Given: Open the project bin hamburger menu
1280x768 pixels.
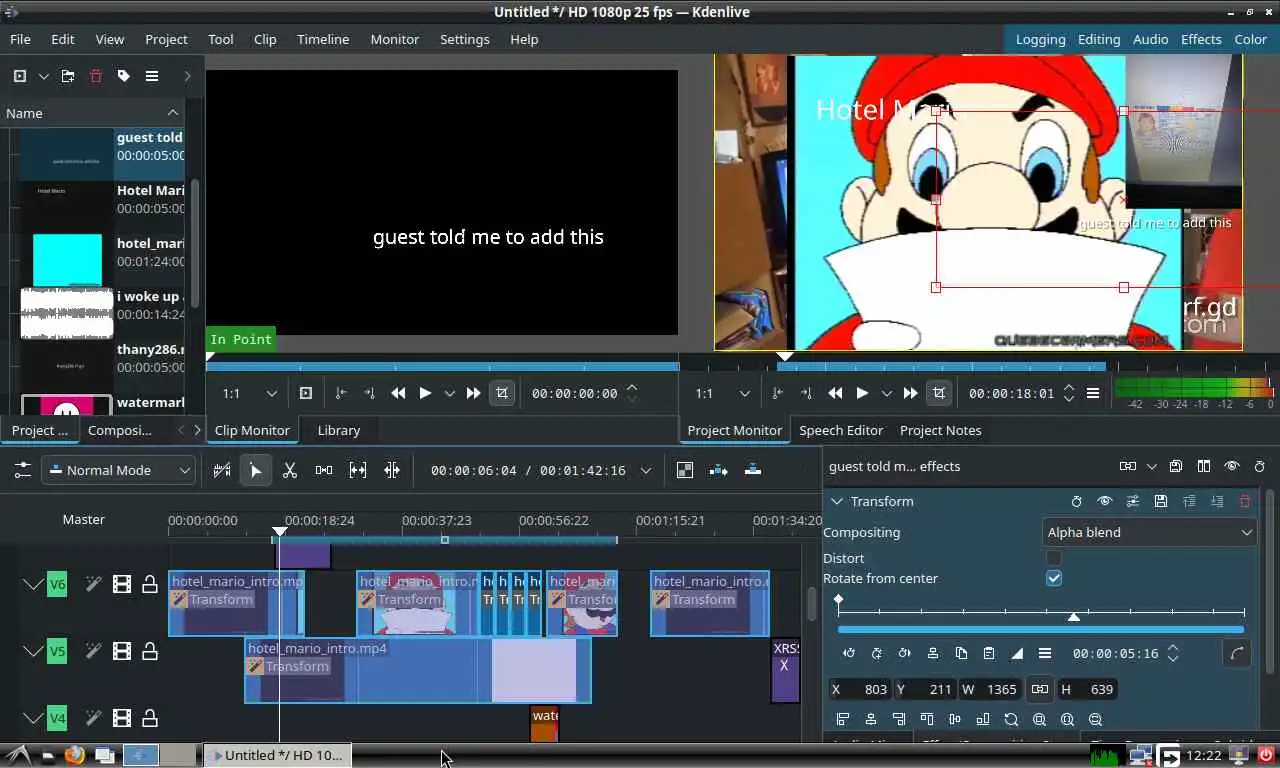Looking at the screenshot, I should pos(152,76).
